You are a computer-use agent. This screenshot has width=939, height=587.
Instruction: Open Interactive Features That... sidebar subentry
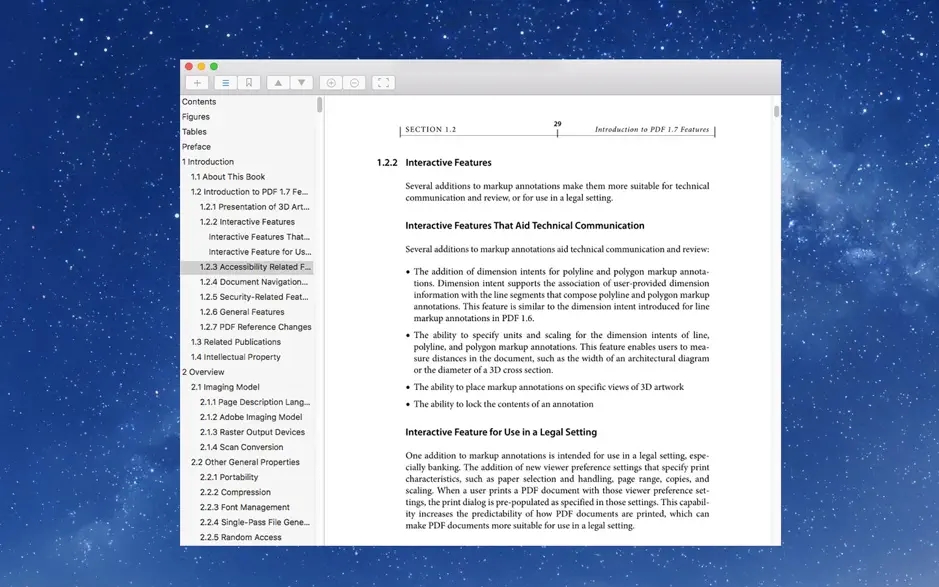pyautogui.click(x=259, y=237)
